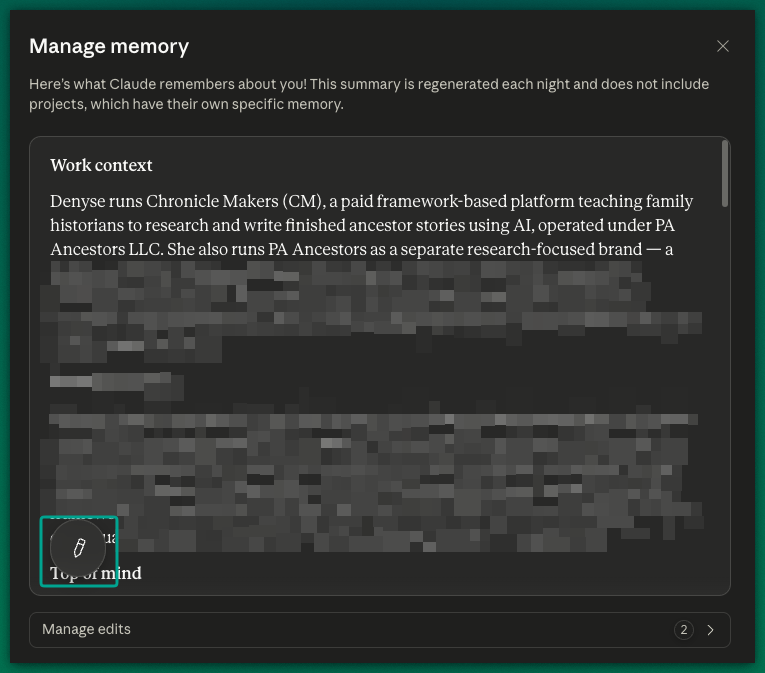Click the 'Here's what Claude remembers' description

point(369,94)
